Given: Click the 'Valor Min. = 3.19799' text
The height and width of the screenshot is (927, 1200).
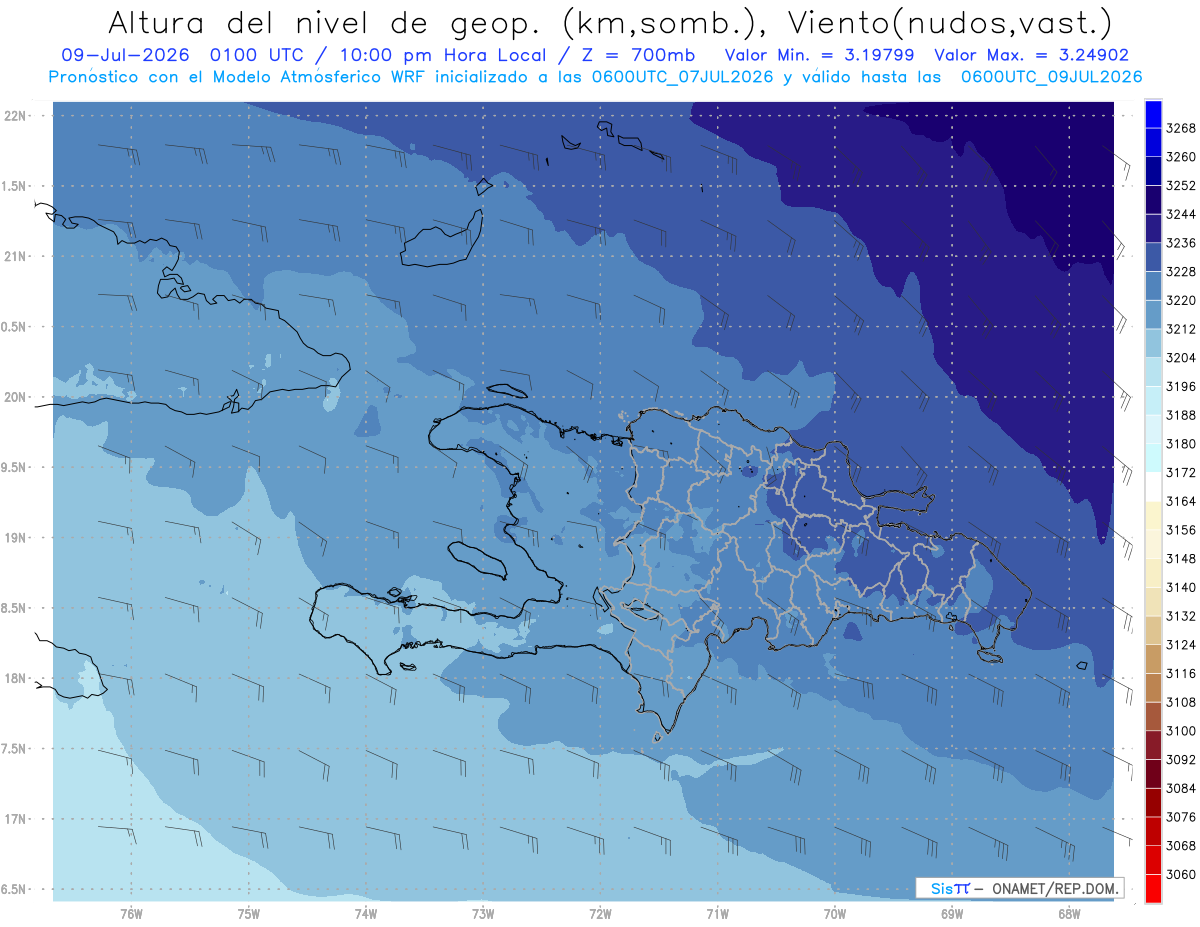Looking at the screenshot, I should (x=820, y=55).
